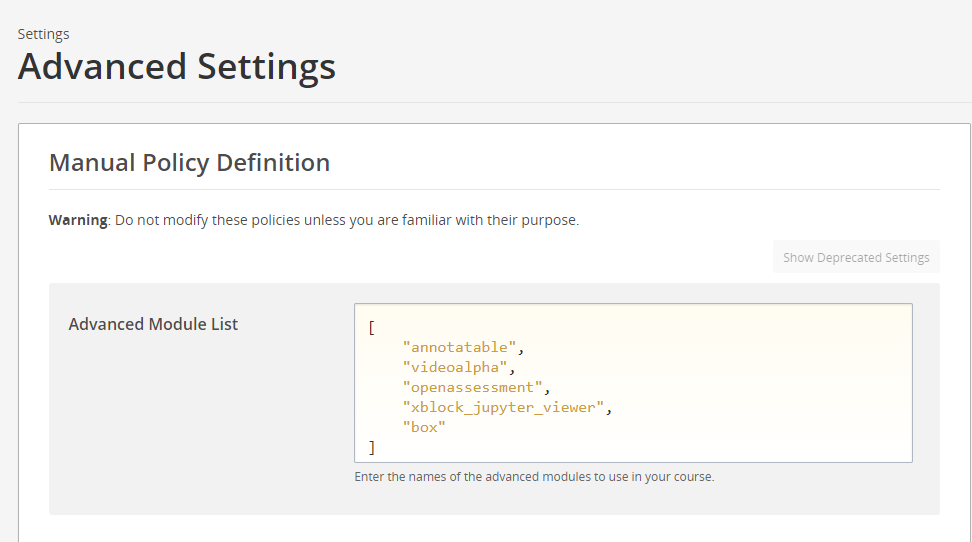Place cursor on the "annotatable" entry
Screen dimensions: 972x542
pos(459,347)
